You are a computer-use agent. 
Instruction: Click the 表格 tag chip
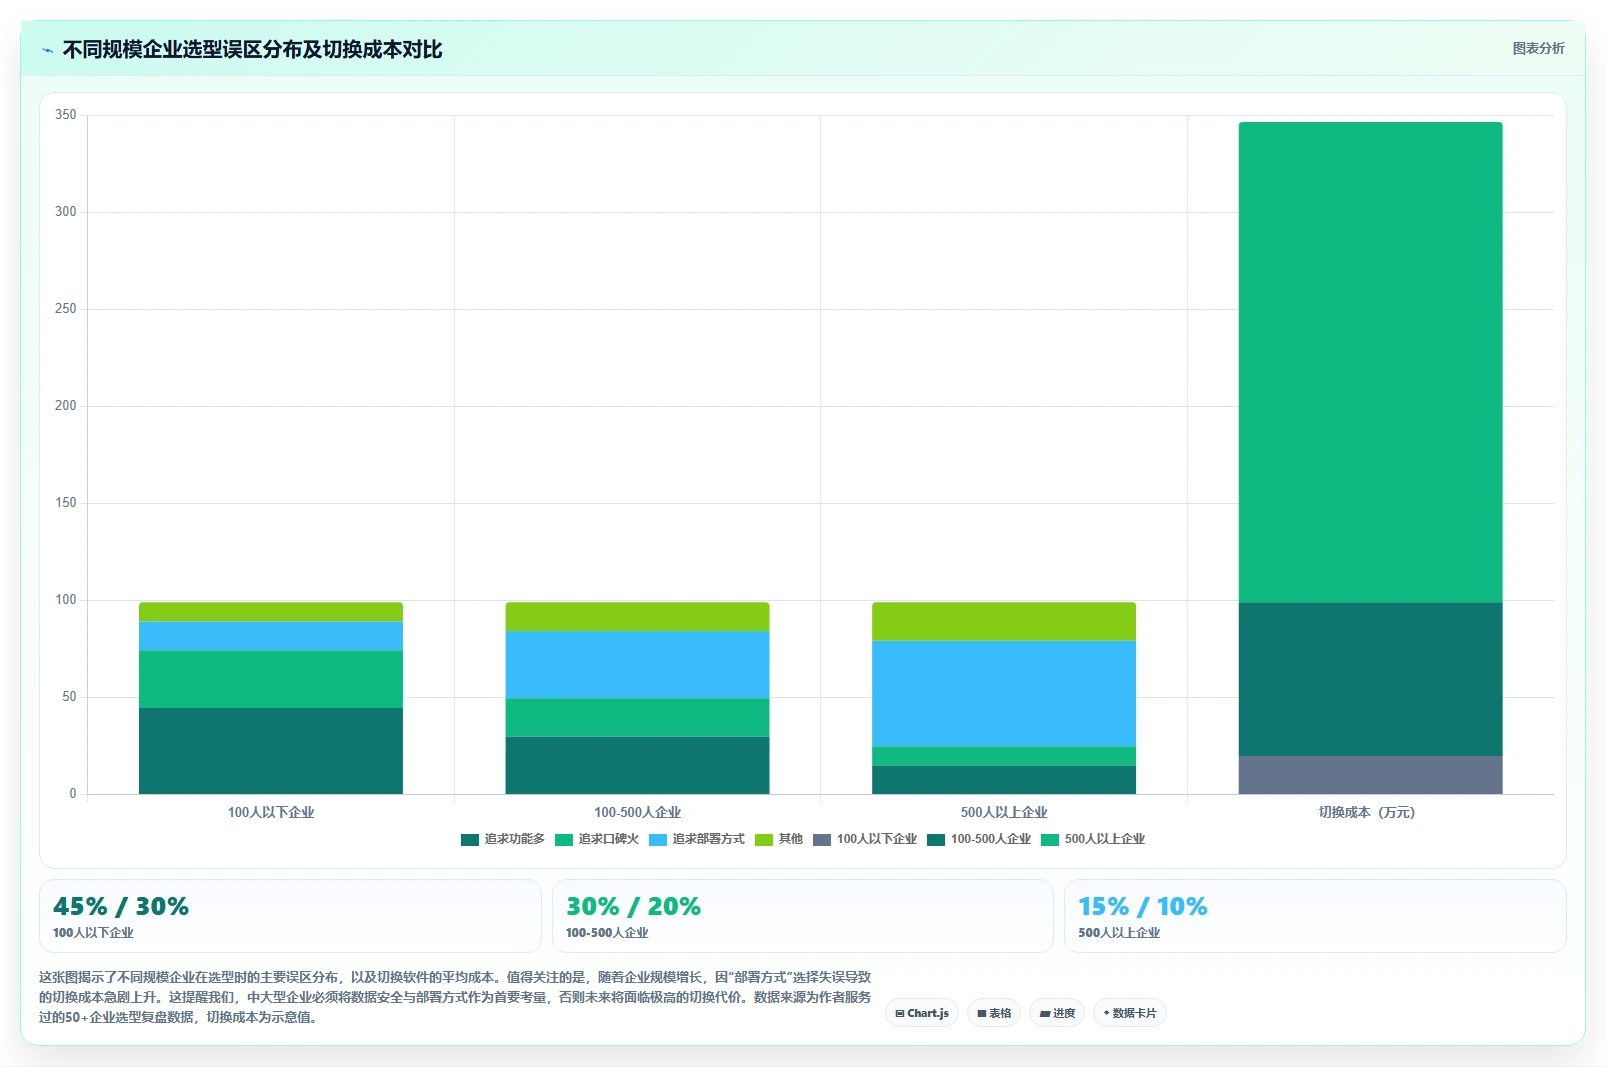[994, 1013]
